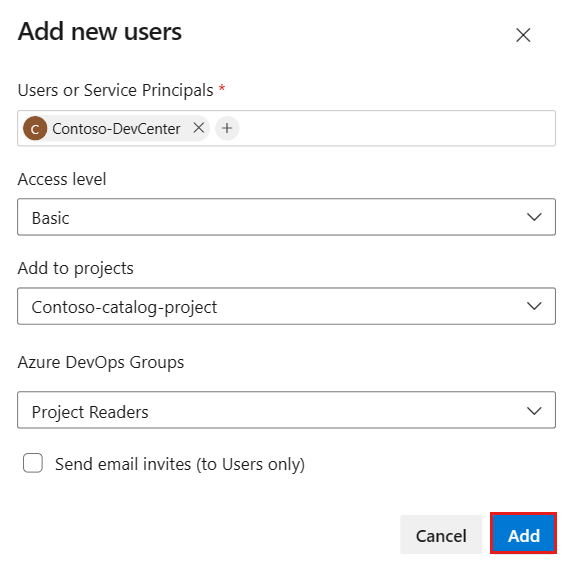This screenshot has width=569, height=570.
Task: Click the Add button
Action: tap(523, 534)
